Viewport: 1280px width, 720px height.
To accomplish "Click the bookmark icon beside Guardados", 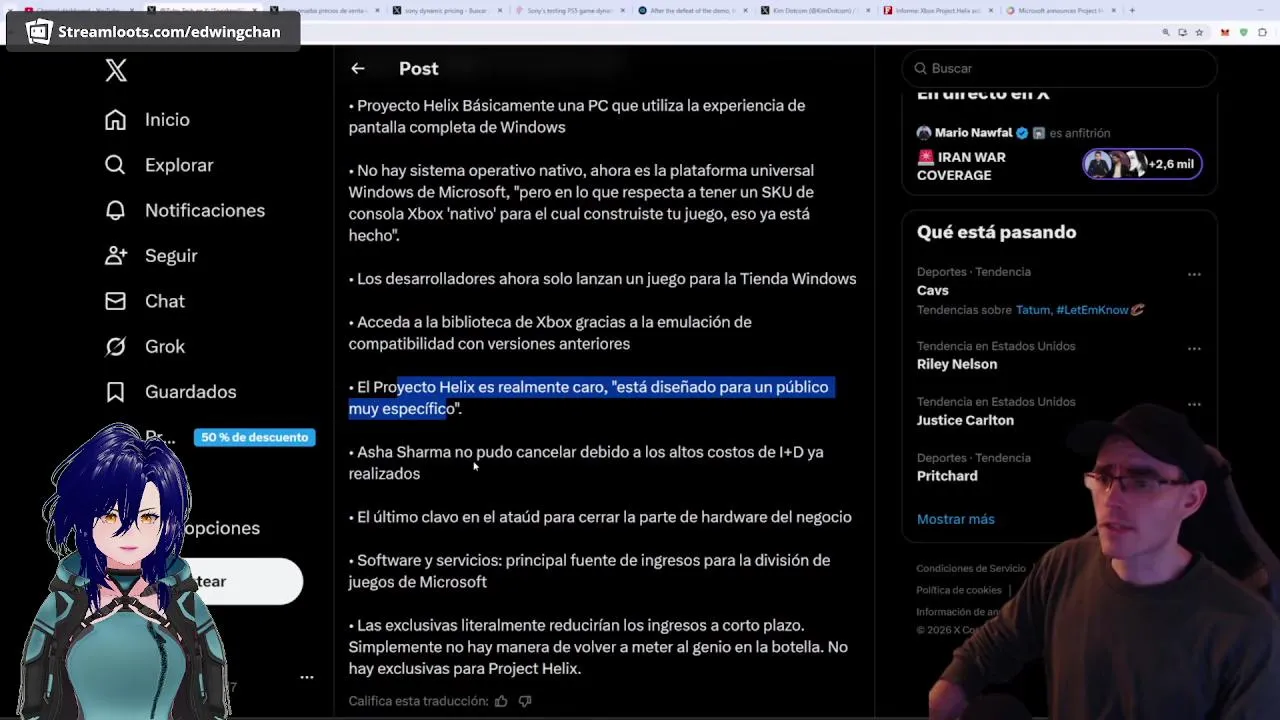I will click(116, 392).
